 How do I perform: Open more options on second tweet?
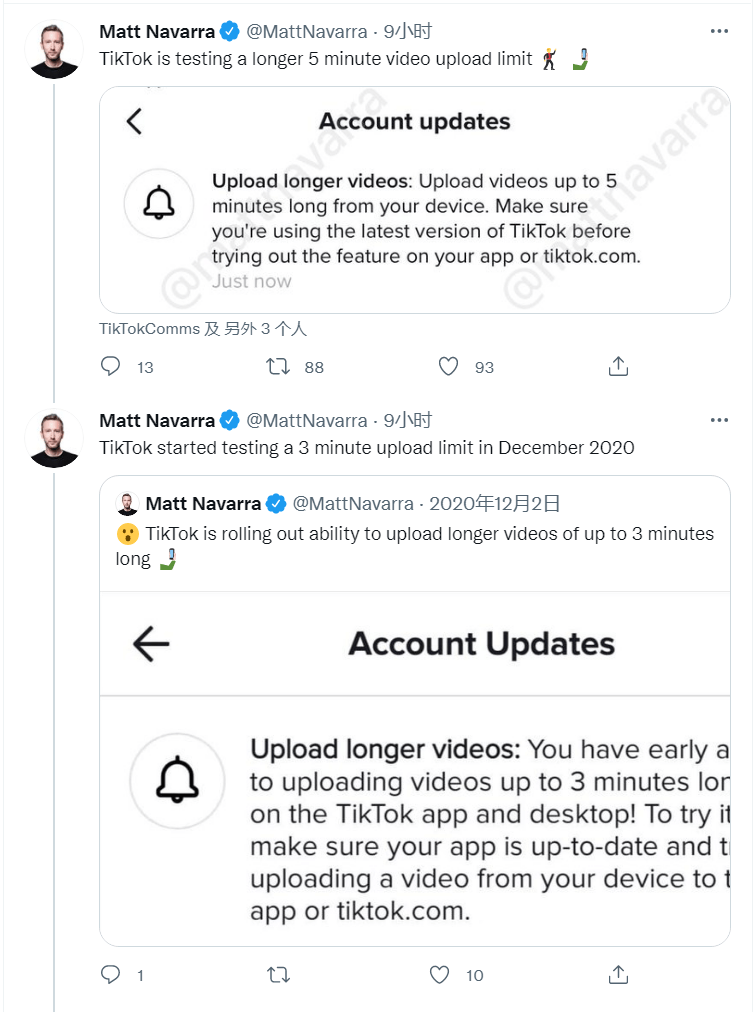coord(719,420)
